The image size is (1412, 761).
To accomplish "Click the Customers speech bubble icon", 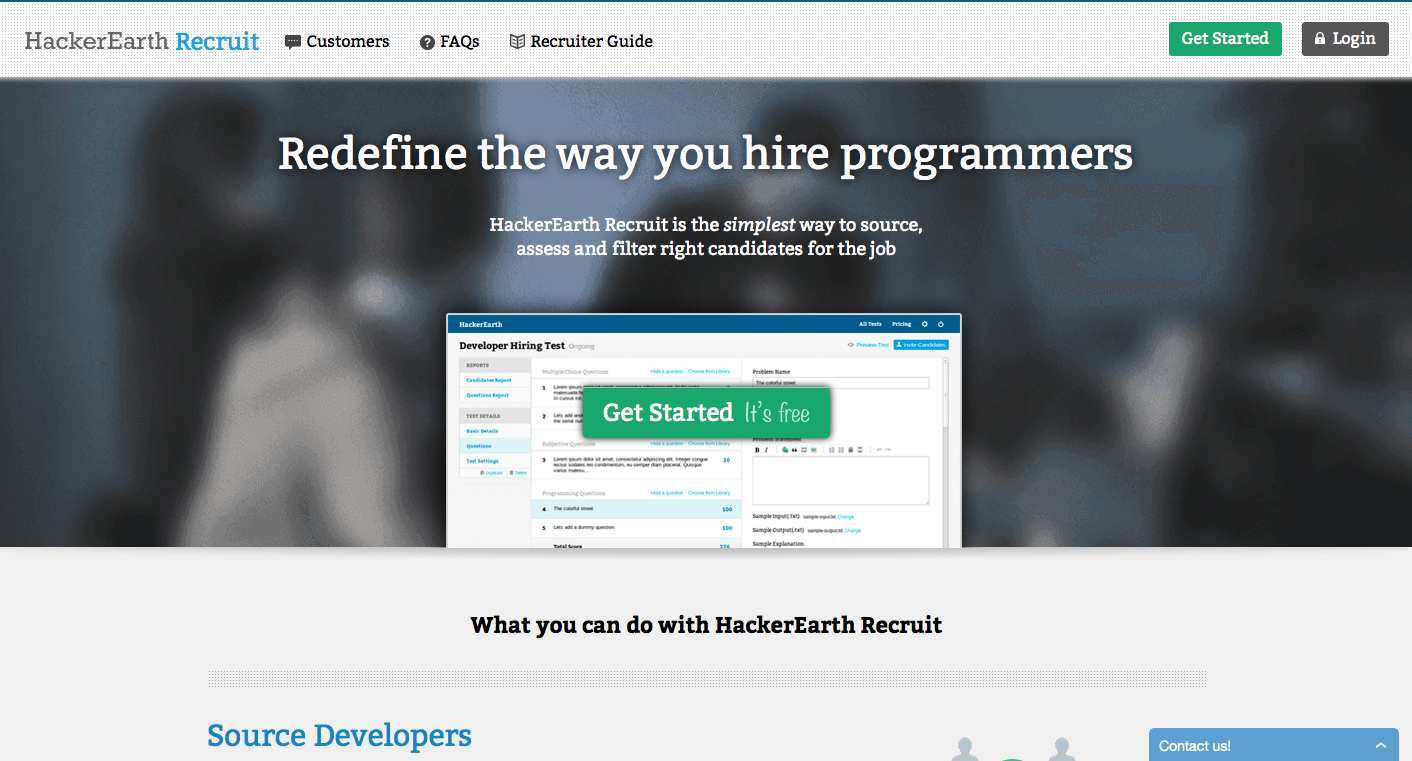I will (293, 42).
